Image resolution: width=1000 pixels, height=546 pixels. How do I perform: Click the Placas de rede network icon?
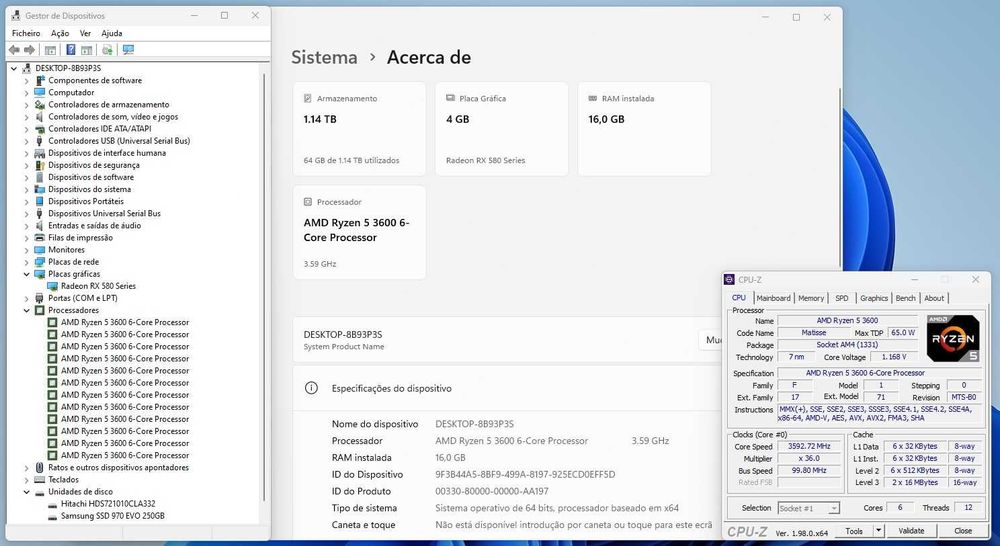coord(40,262)
